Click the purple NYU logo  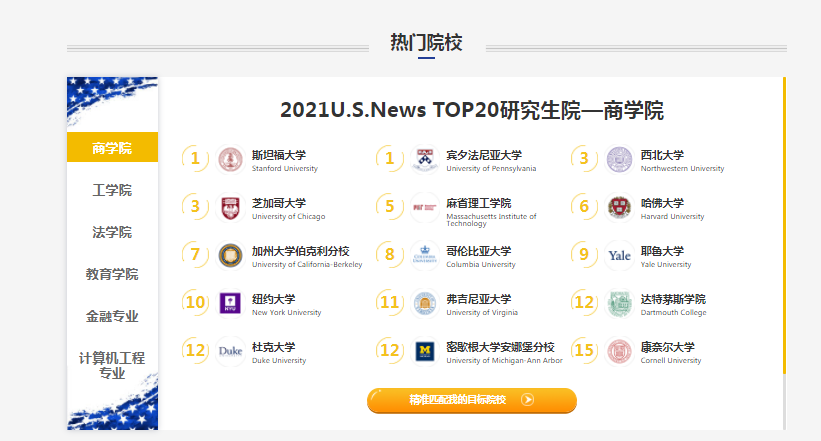pos(230,303)
